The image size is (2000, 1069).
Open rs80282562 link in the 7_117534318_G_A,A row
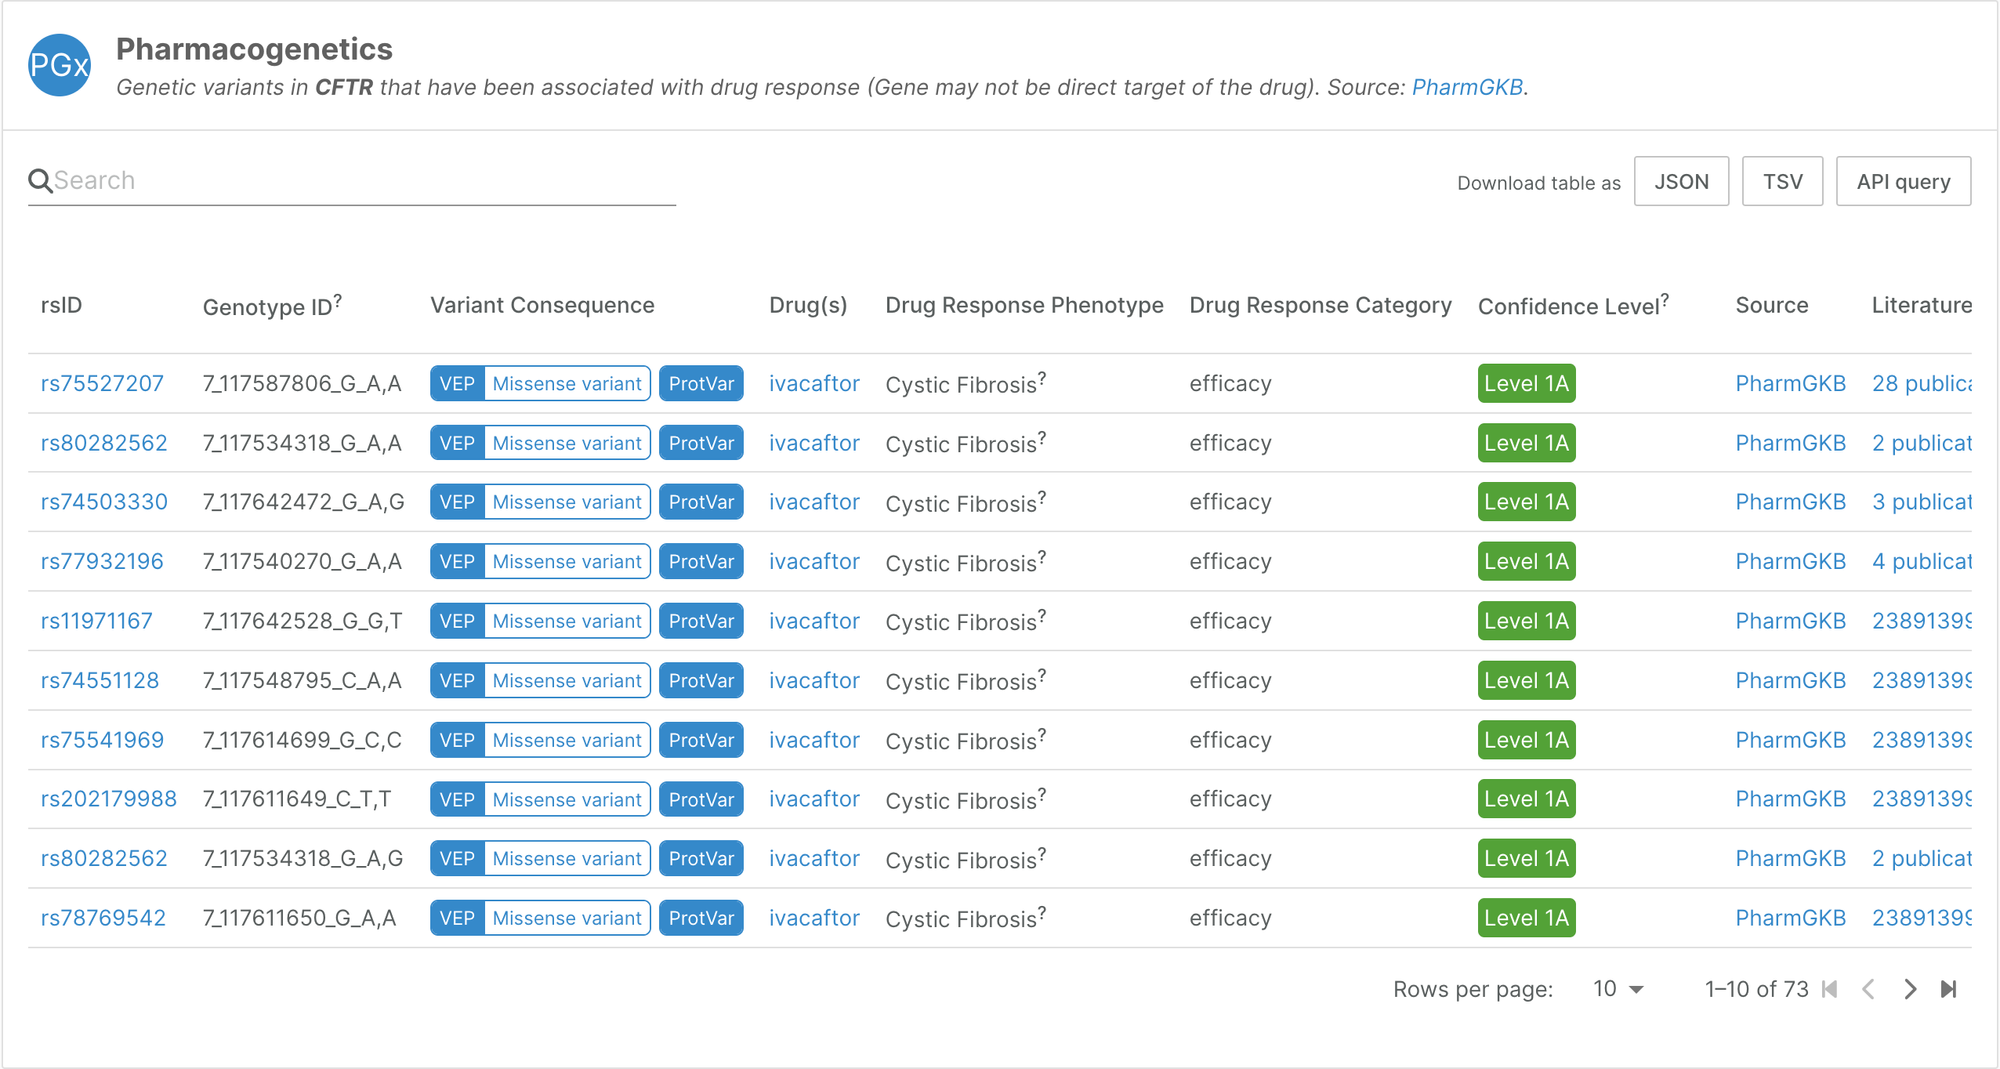(x=104, y=443)
